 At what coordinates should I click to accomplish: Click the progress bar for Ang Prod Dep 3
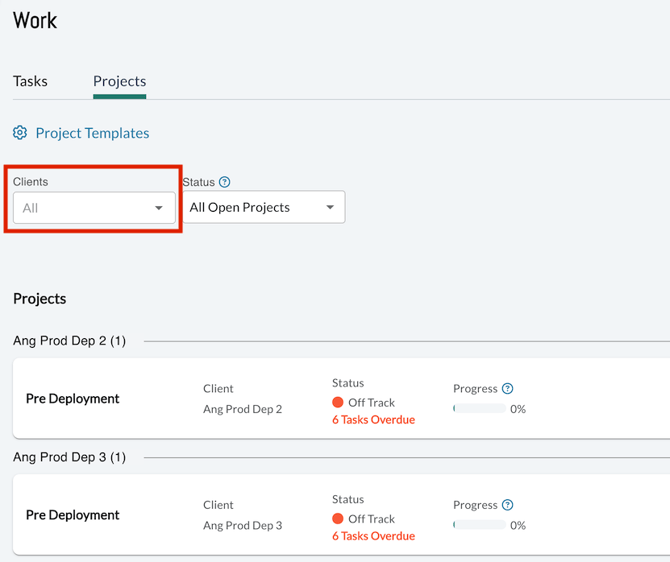(x=479, y=525)
